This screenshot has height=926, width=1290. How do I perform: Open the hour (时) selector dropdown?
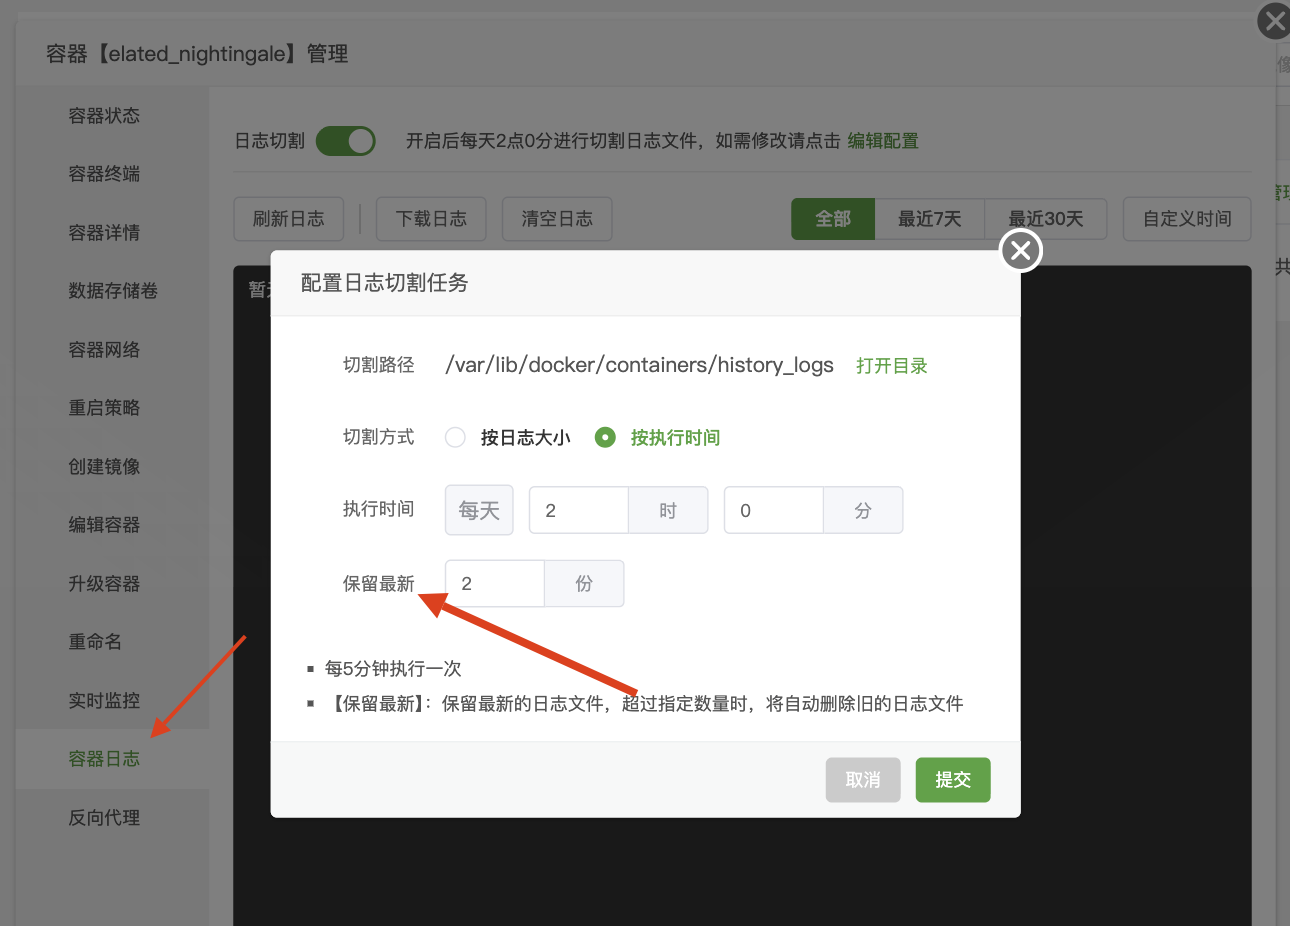[x=668, y=509]
